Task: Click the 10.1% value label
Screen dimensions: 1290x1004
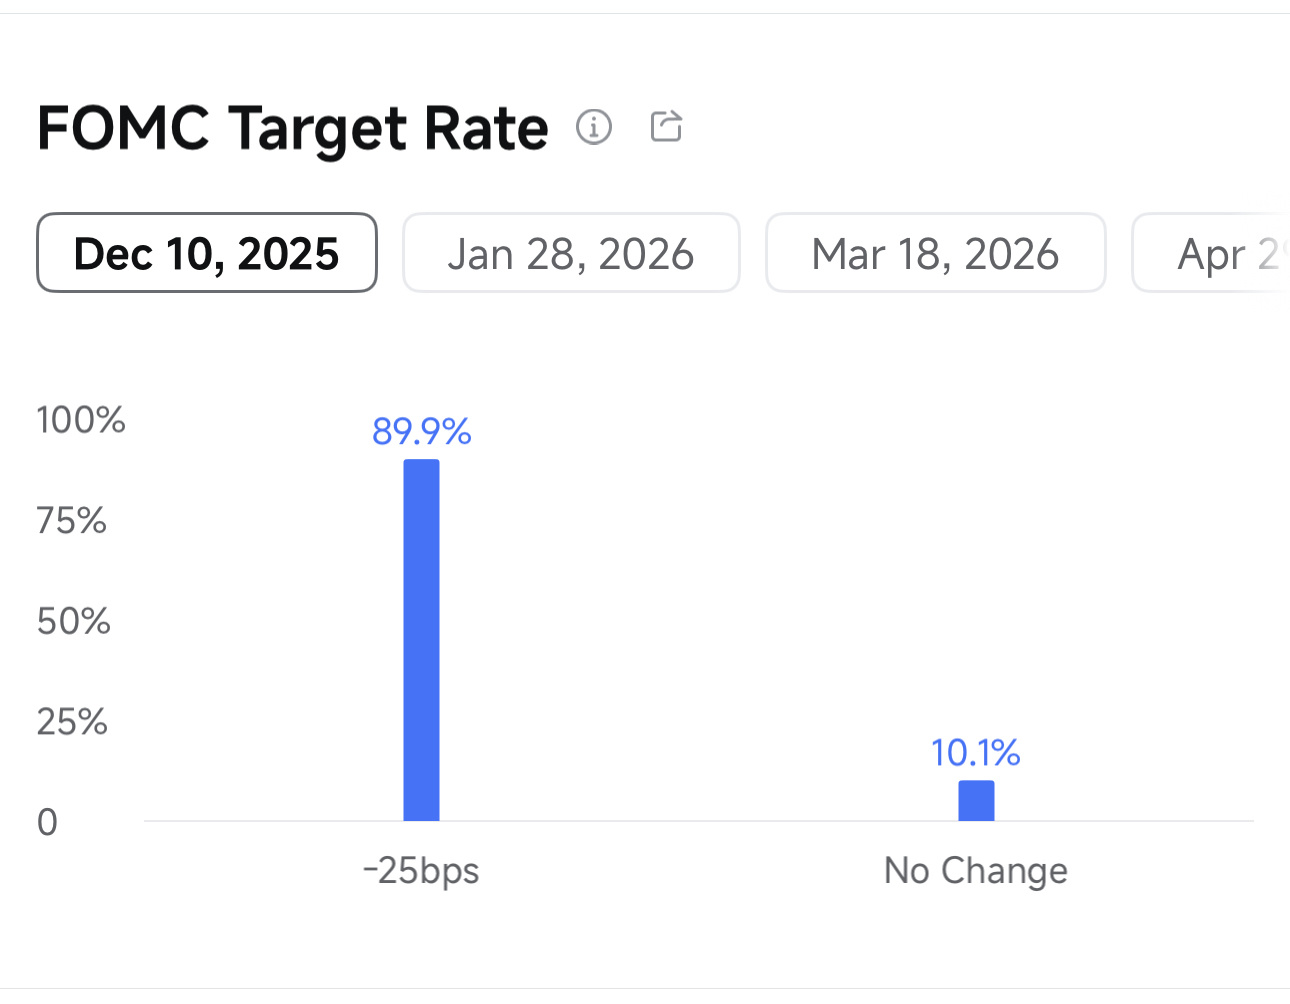Action: click(976, 752)
